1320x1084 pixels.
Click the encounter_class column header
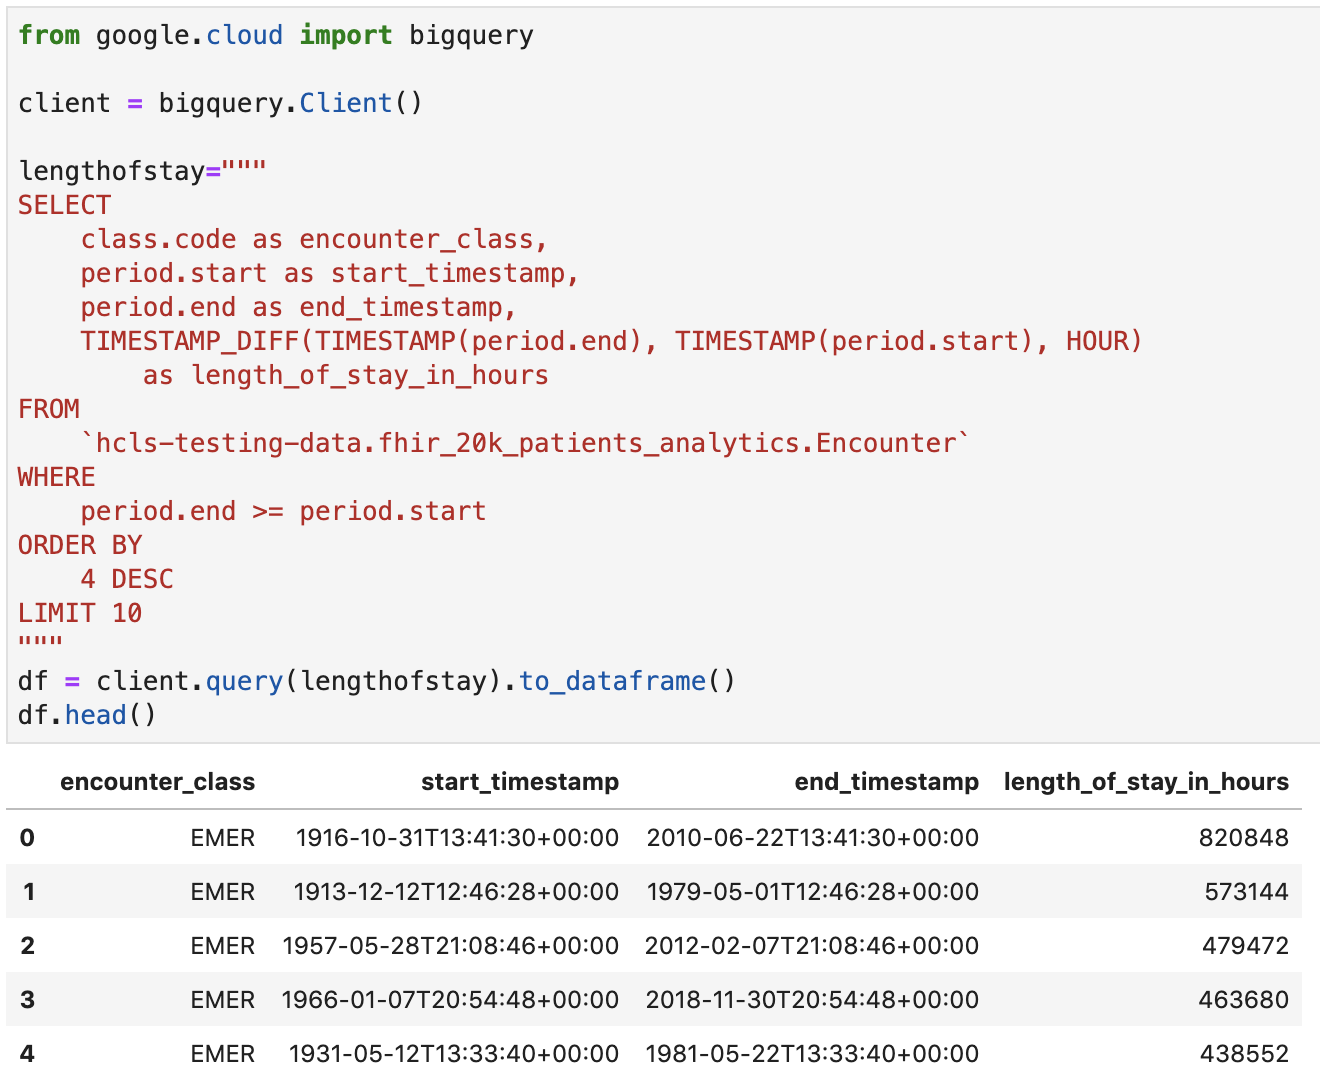[157, 782]
